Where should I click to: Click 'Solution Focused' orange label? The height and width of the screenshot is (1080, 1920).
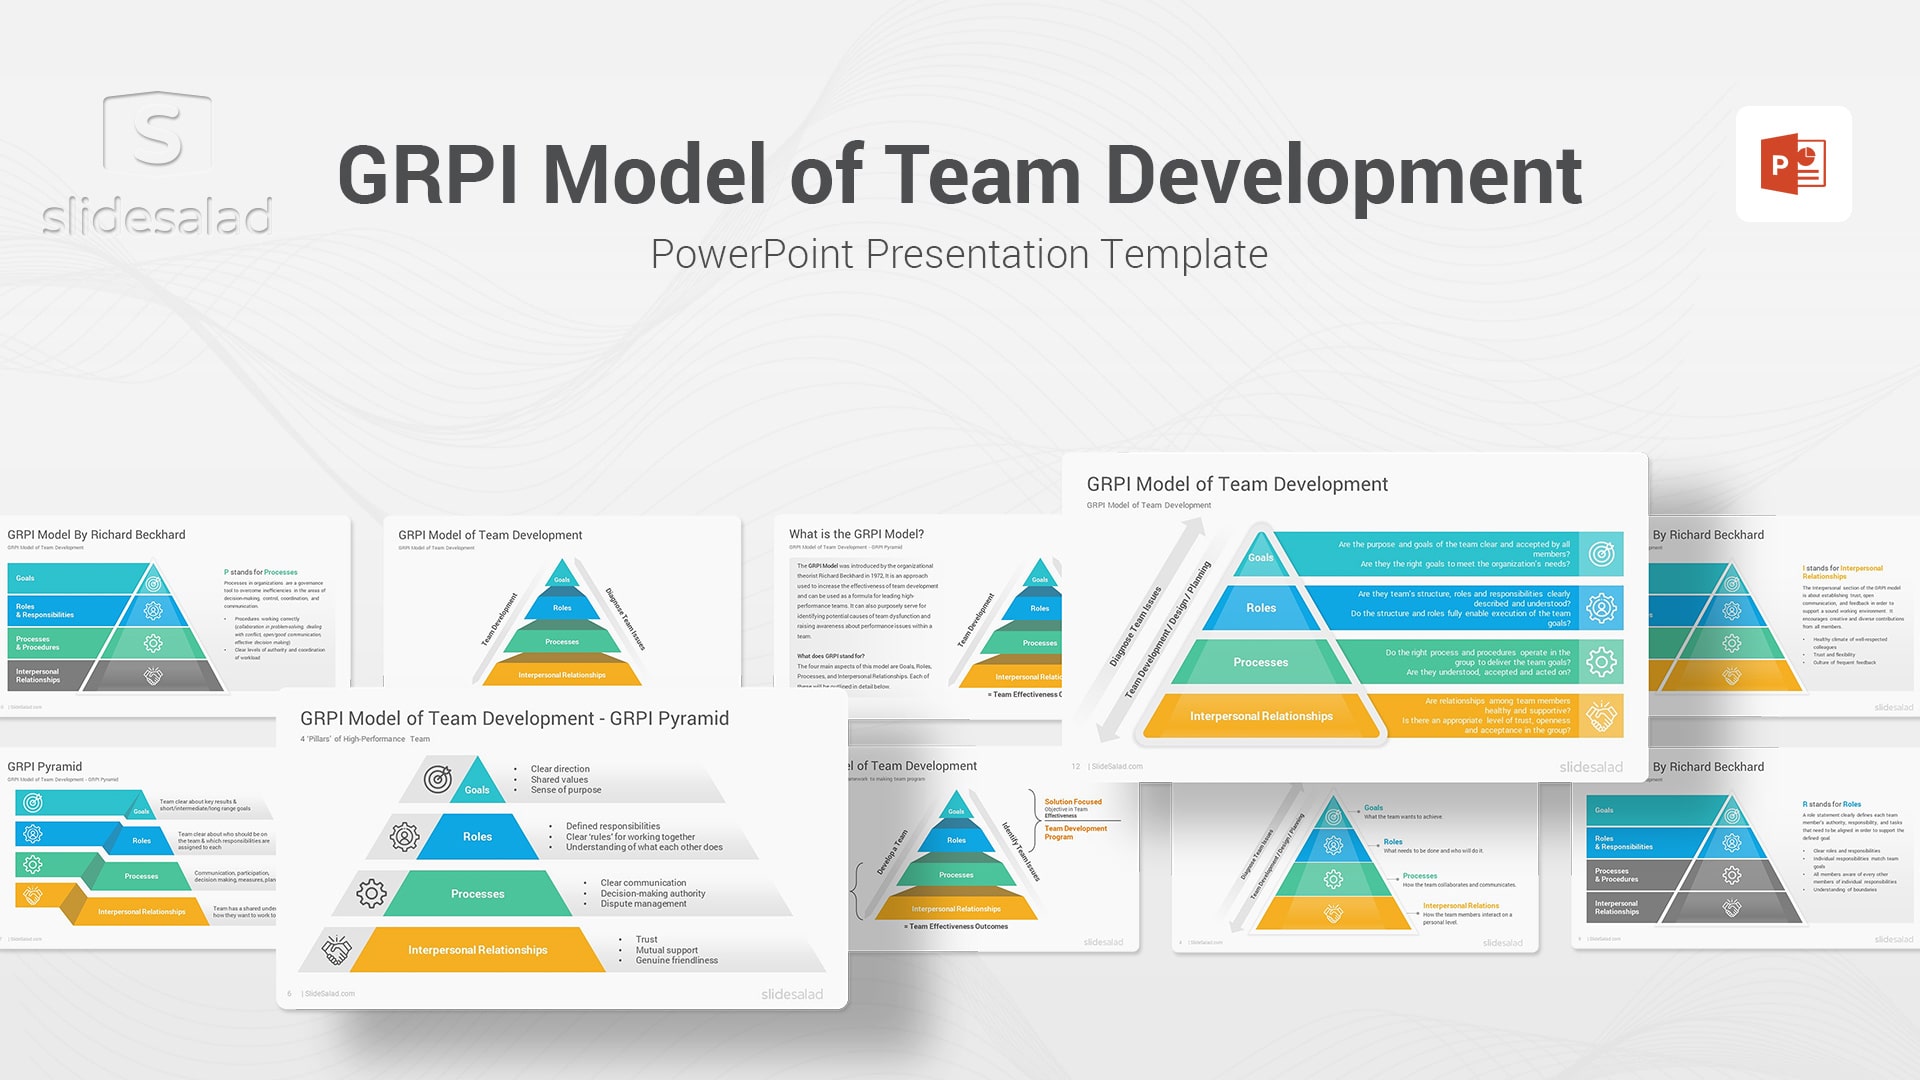coord(1073,802)
